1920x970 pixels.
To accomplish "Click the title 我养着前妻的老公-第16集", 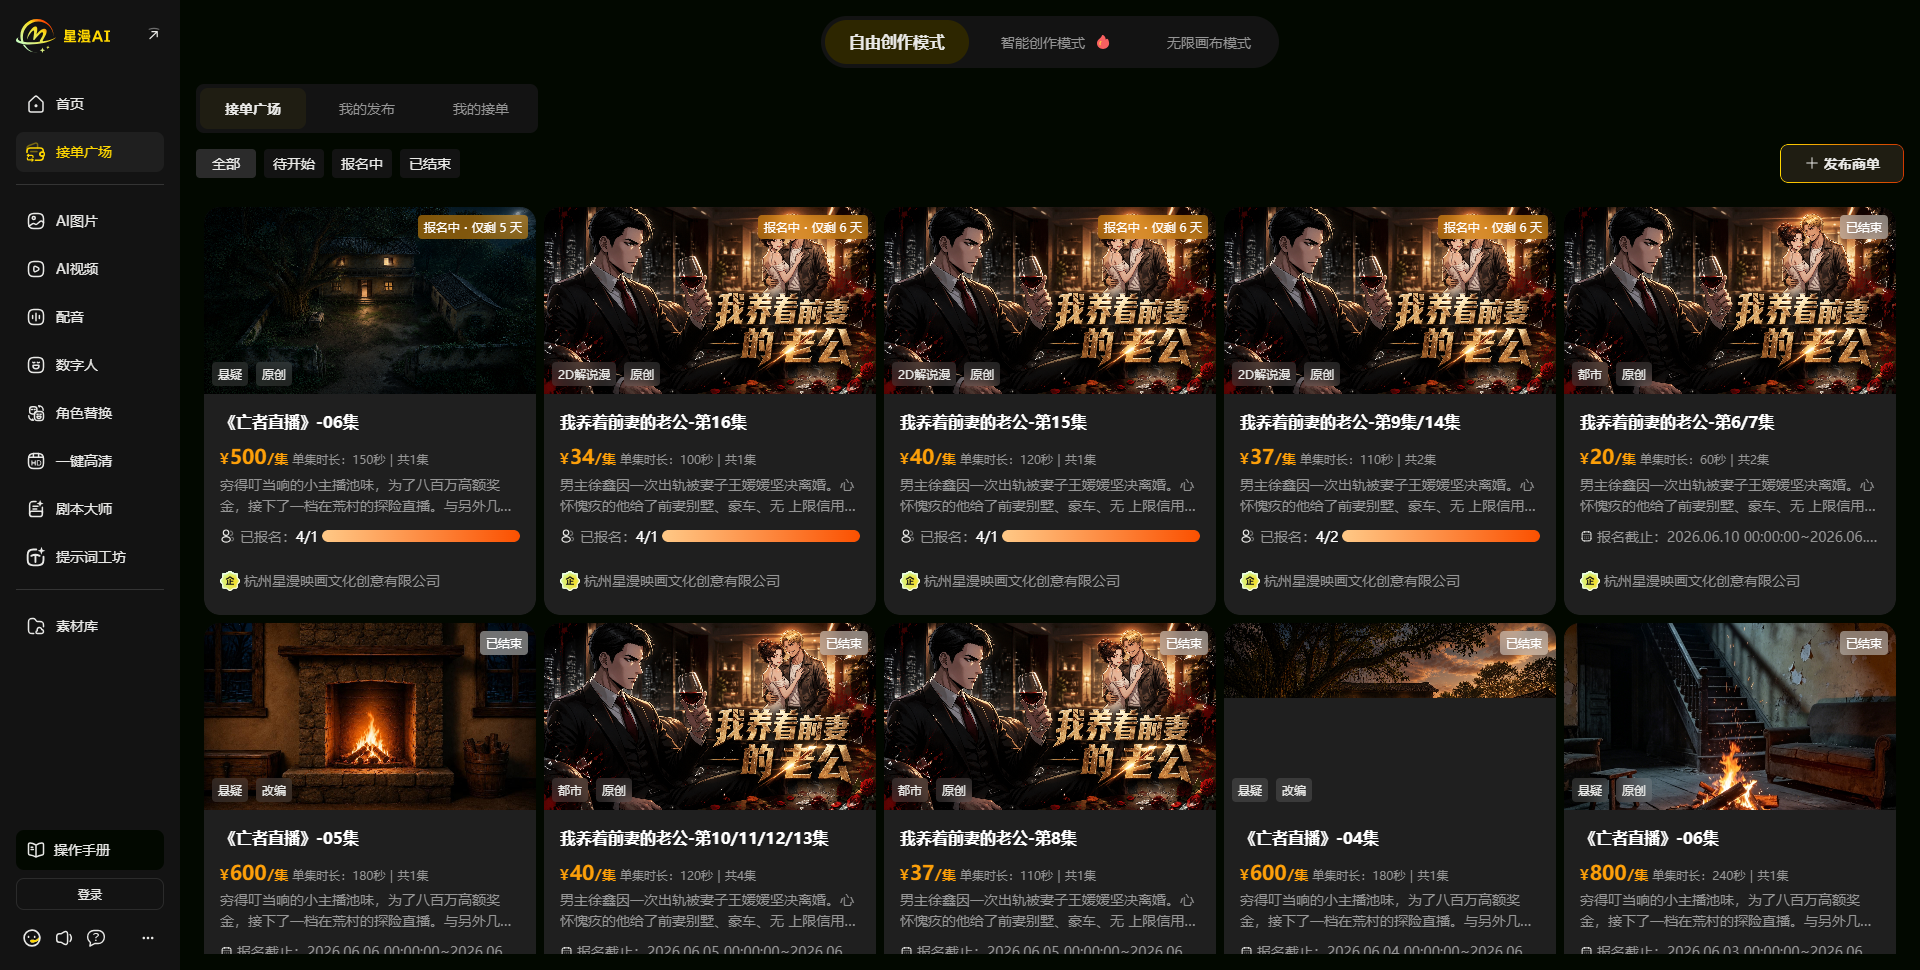I will coord(653,423).
